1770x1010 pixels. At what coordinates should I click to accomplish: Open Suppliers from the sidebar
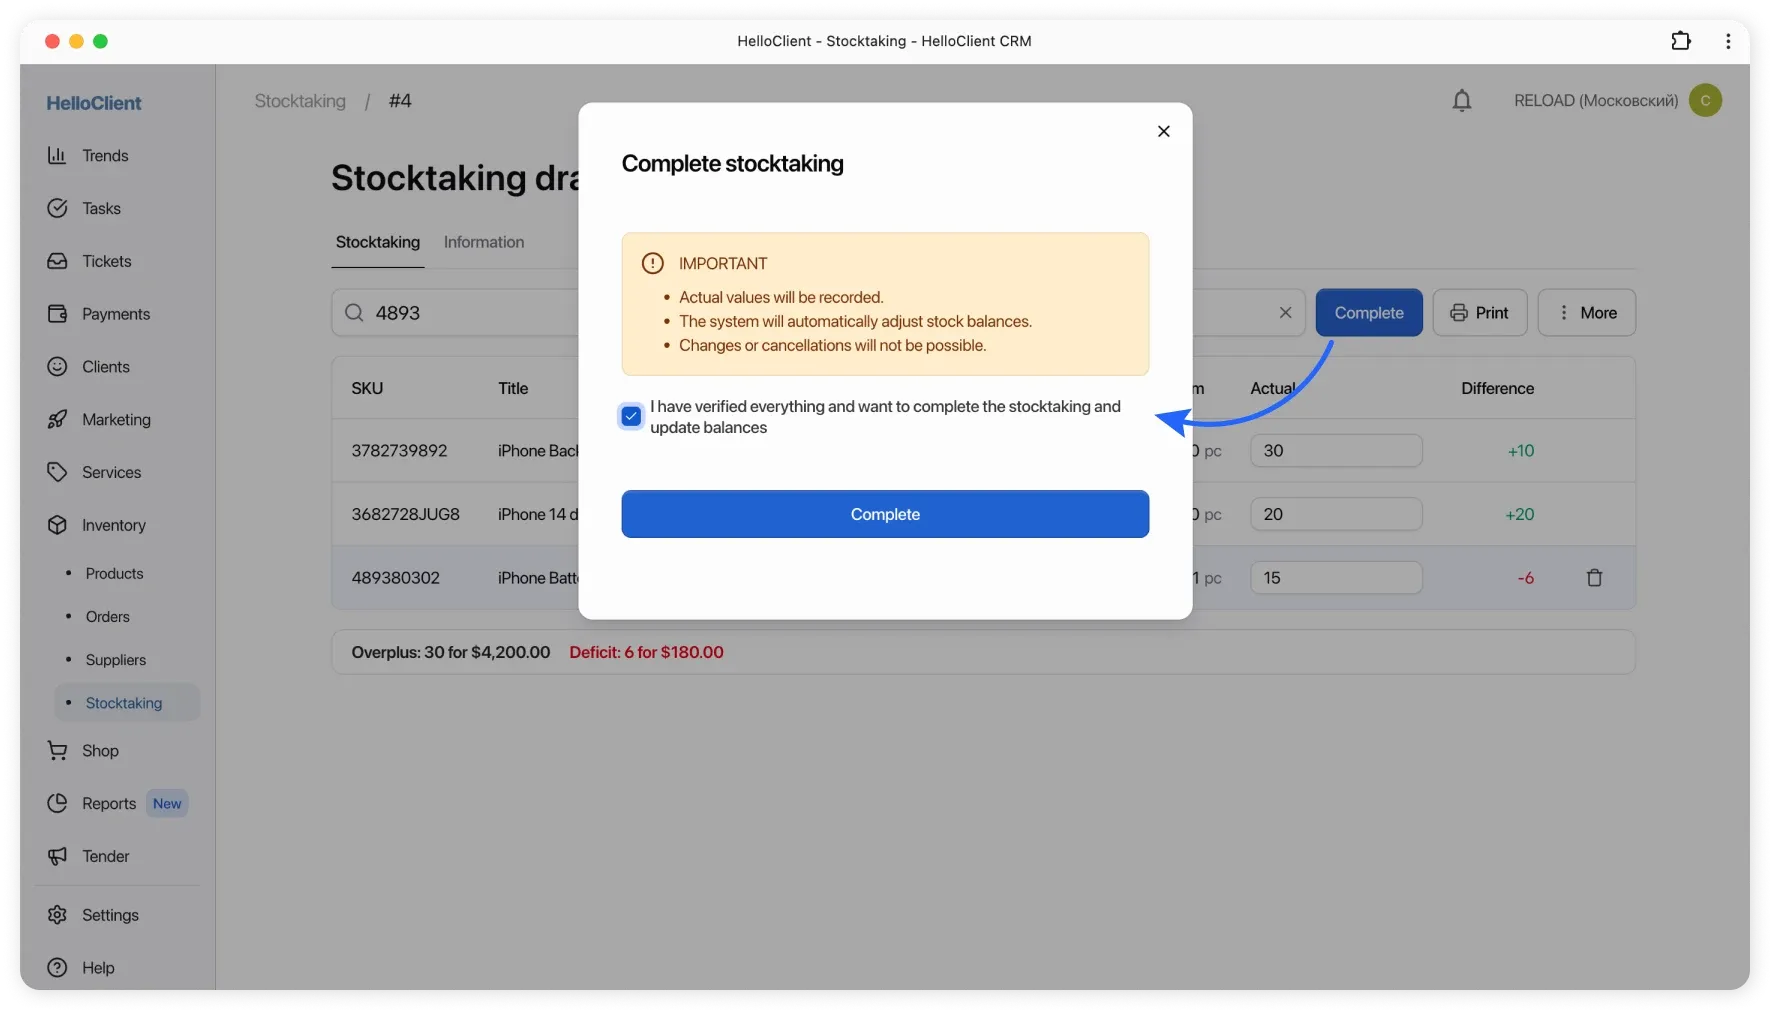pos(117,660)
